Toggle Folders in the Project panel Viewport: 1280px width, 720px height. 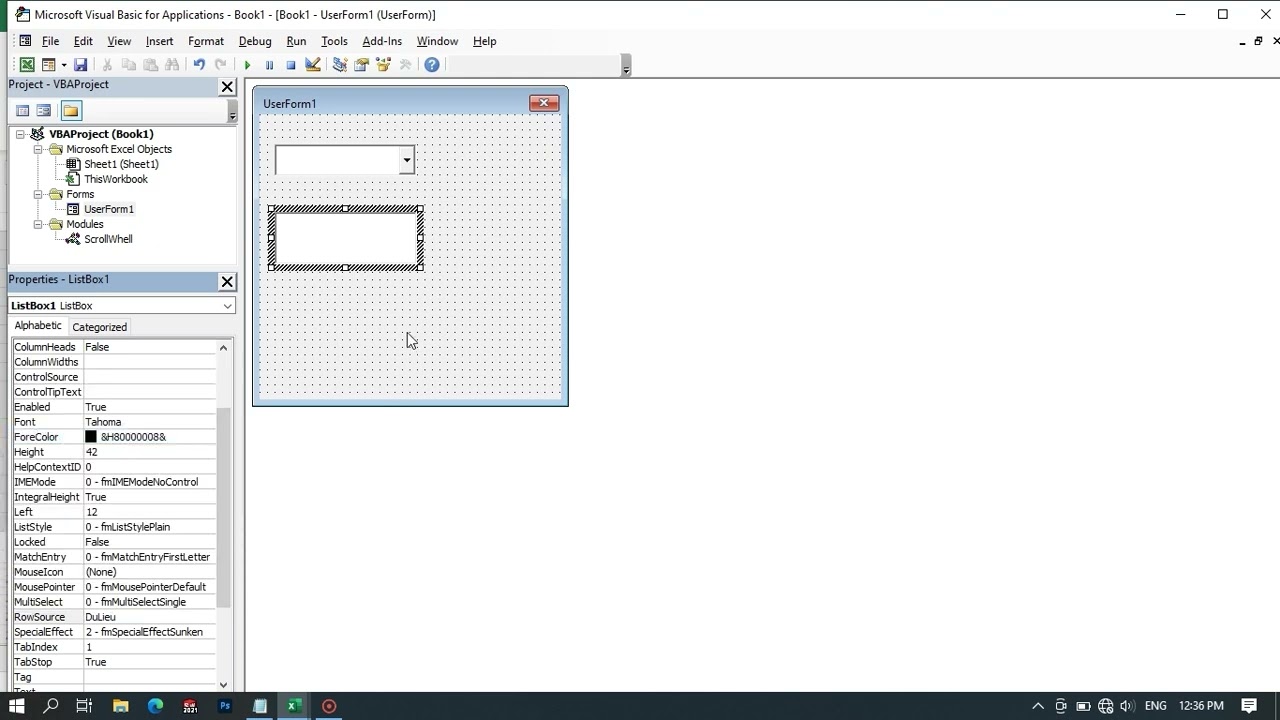pyautogui.click(x=70, y=111)
